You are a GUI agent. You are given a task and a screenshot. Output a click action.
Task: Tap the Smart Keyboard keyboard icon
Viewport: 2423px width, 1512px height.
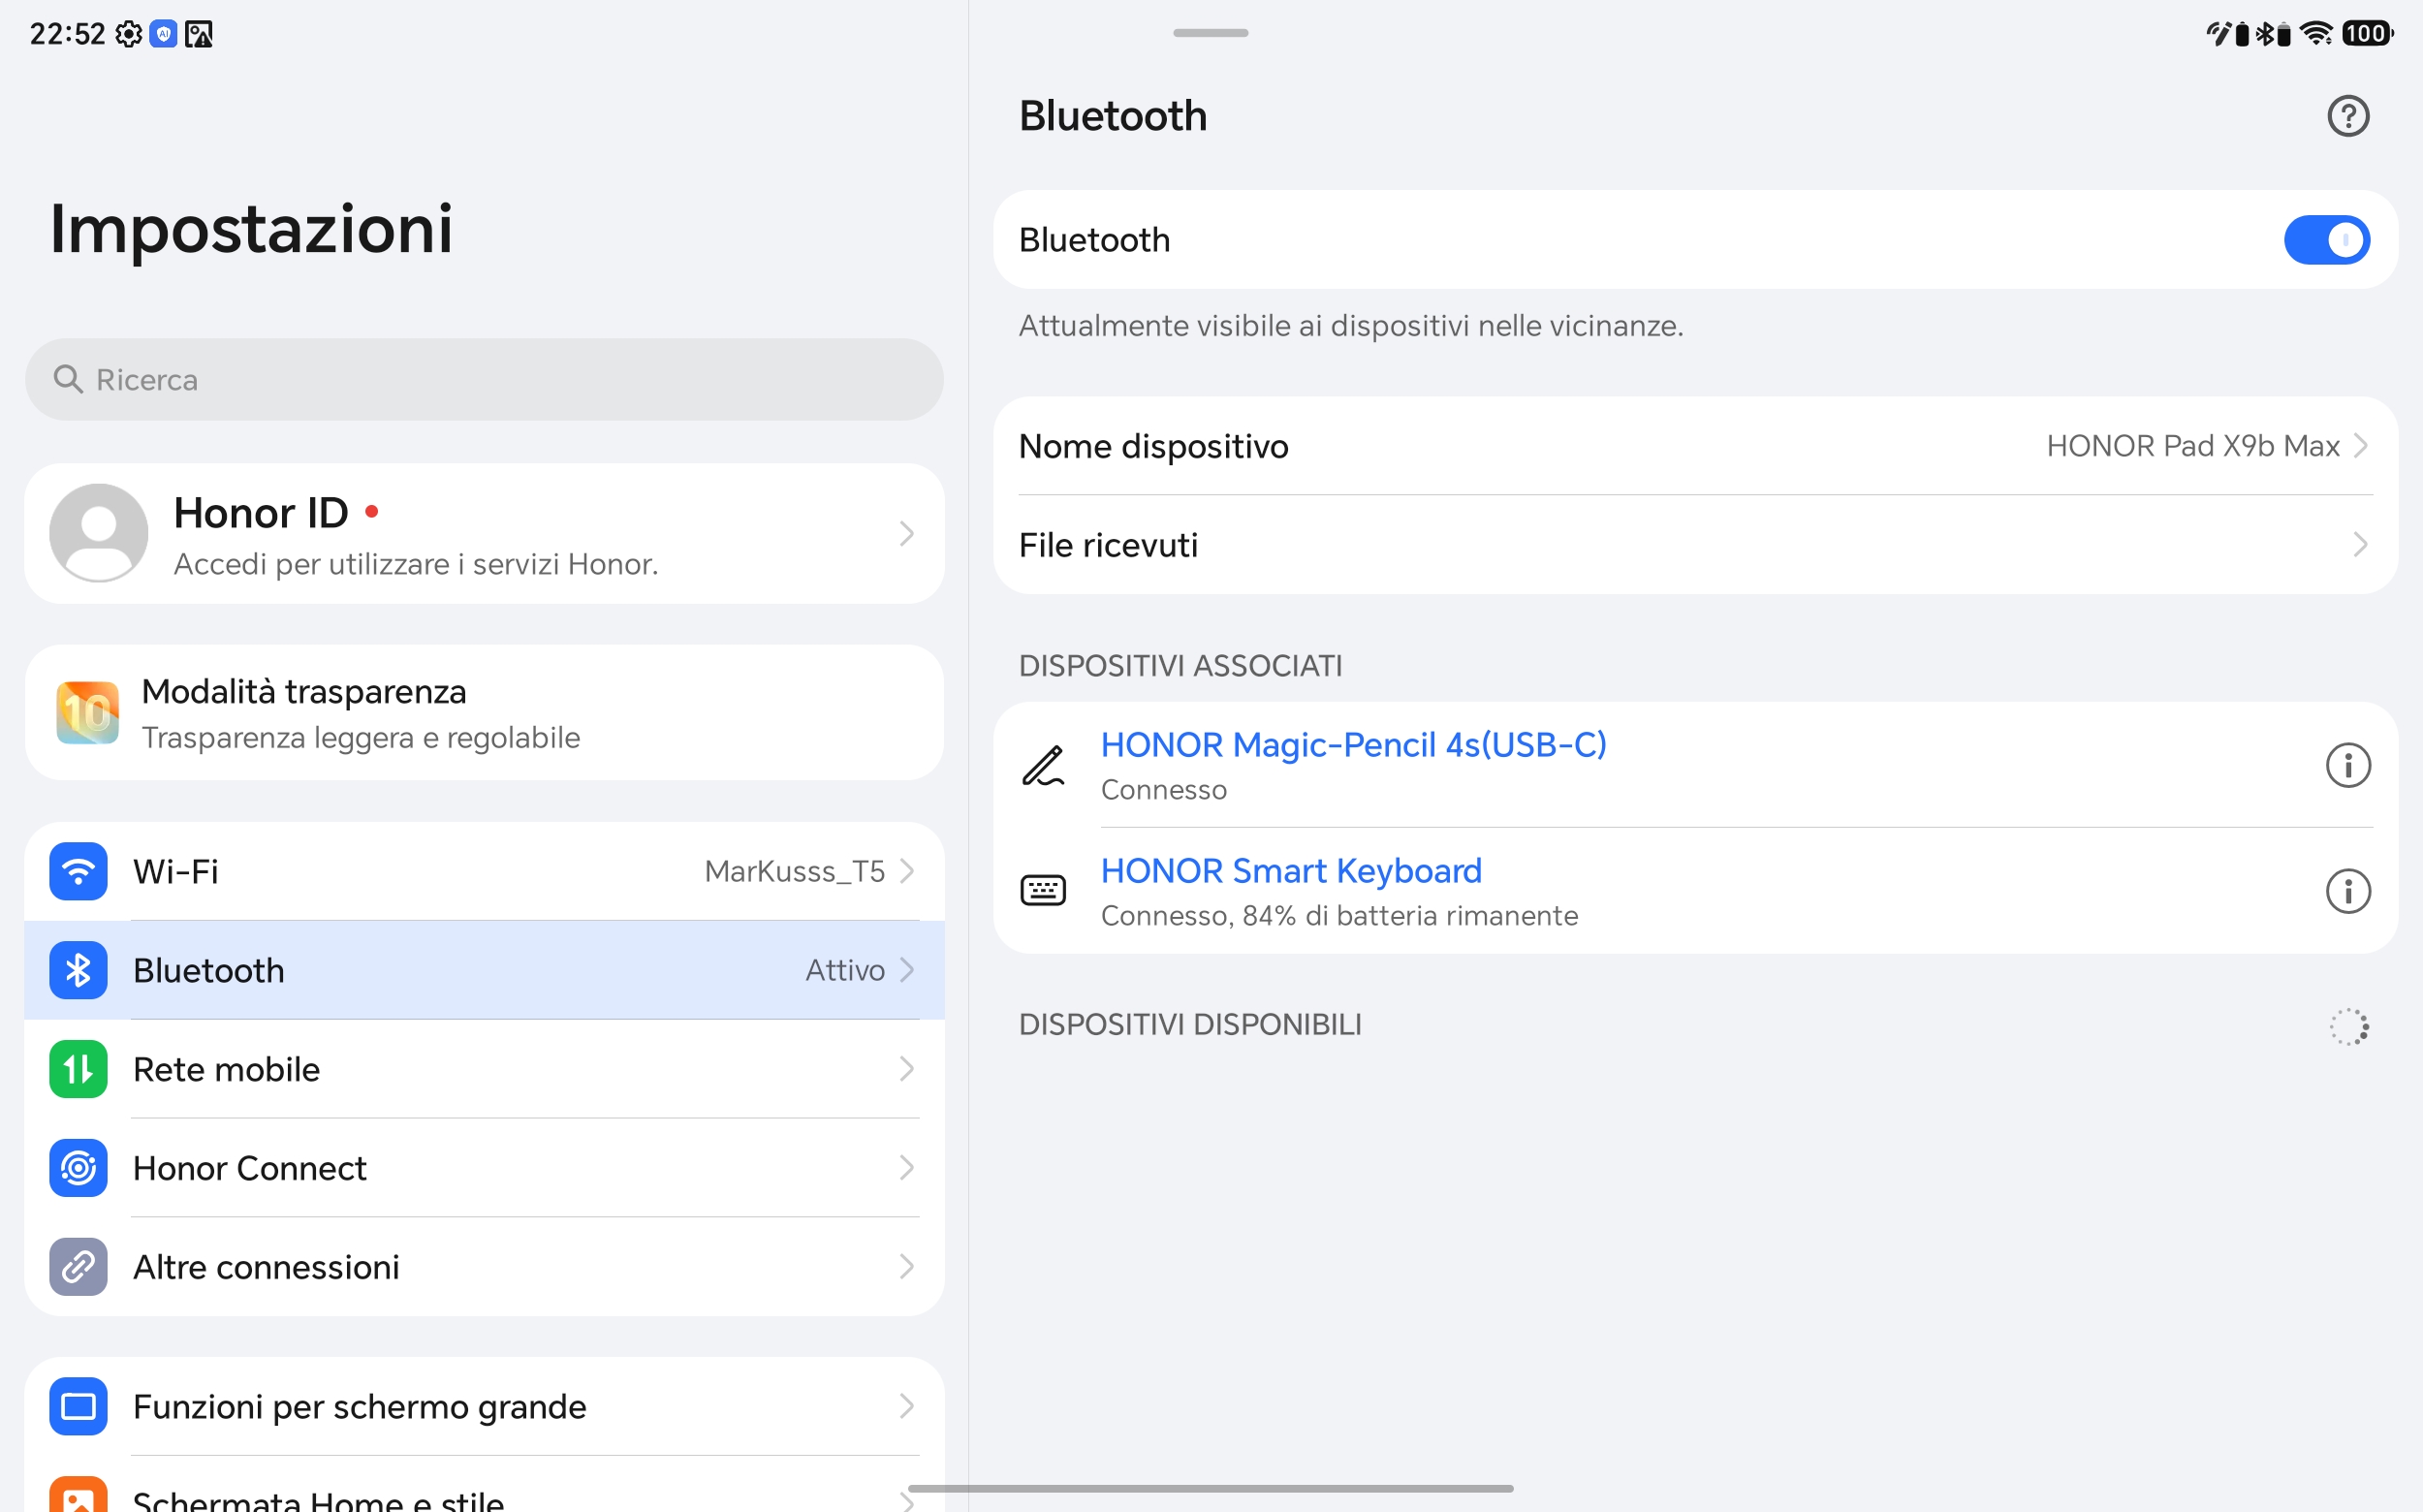pyautogui.click(x=1043, y=890)
